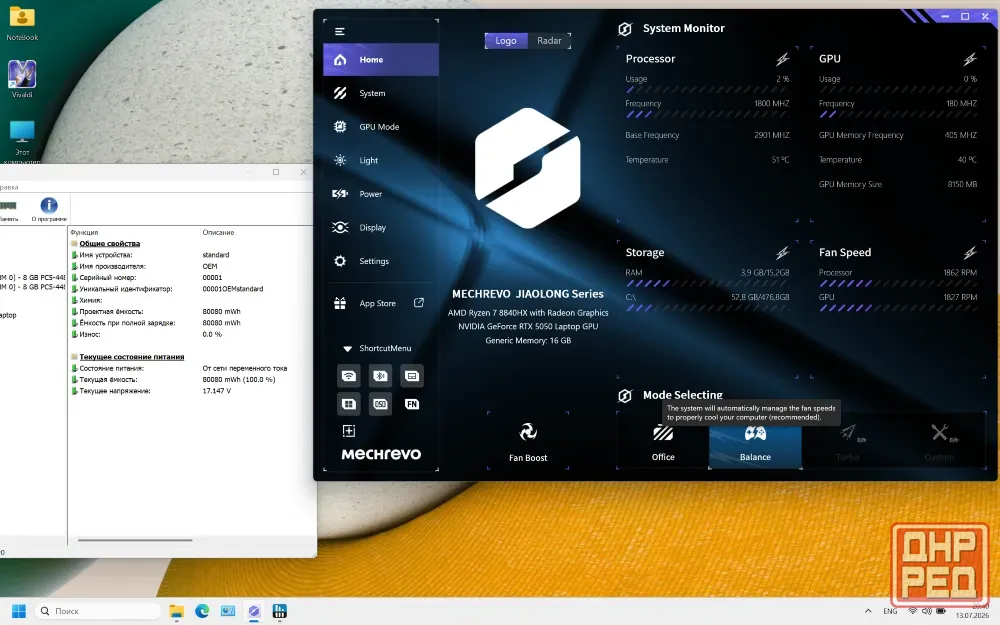This screenshot has height=625, width=1000.
Task: Add a new shortcut with plus icon
Action: pyautogui.click(x=349, y=431)
